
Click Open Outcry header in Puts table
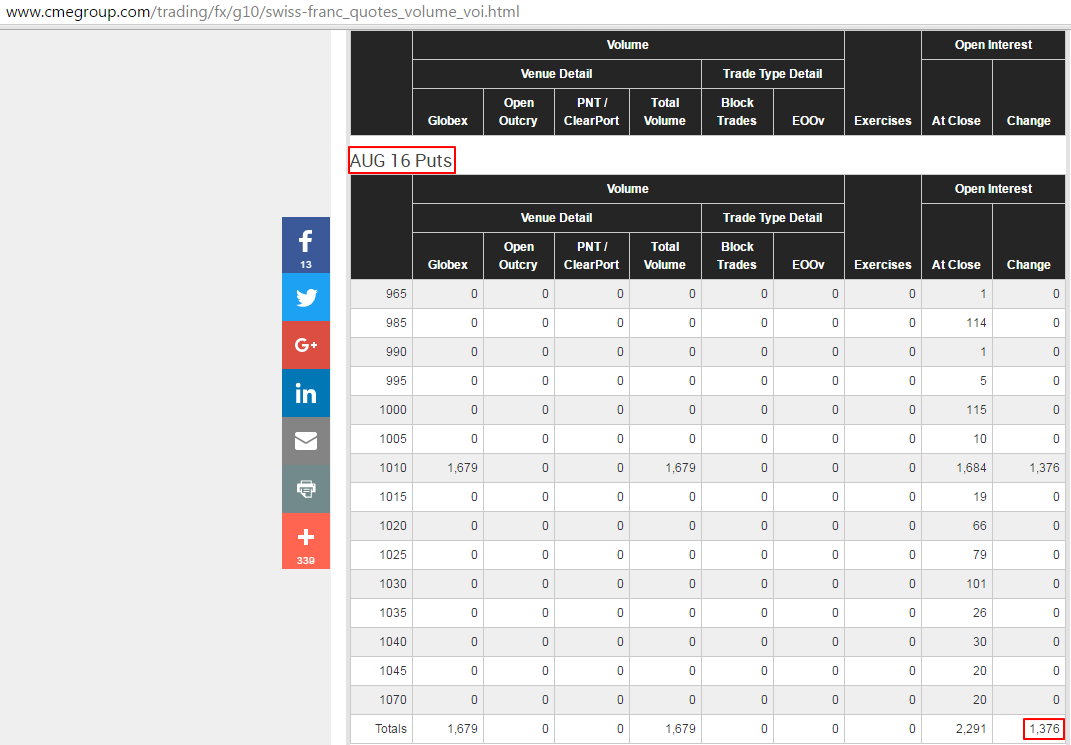point(518,255)
